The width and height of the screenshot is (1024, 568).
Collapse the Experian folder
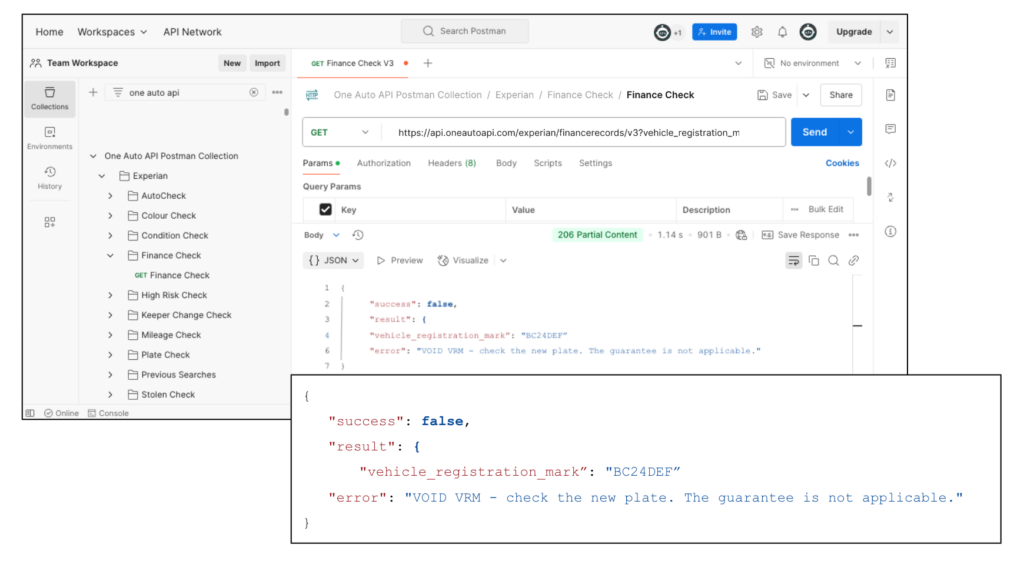coord(102,176)
